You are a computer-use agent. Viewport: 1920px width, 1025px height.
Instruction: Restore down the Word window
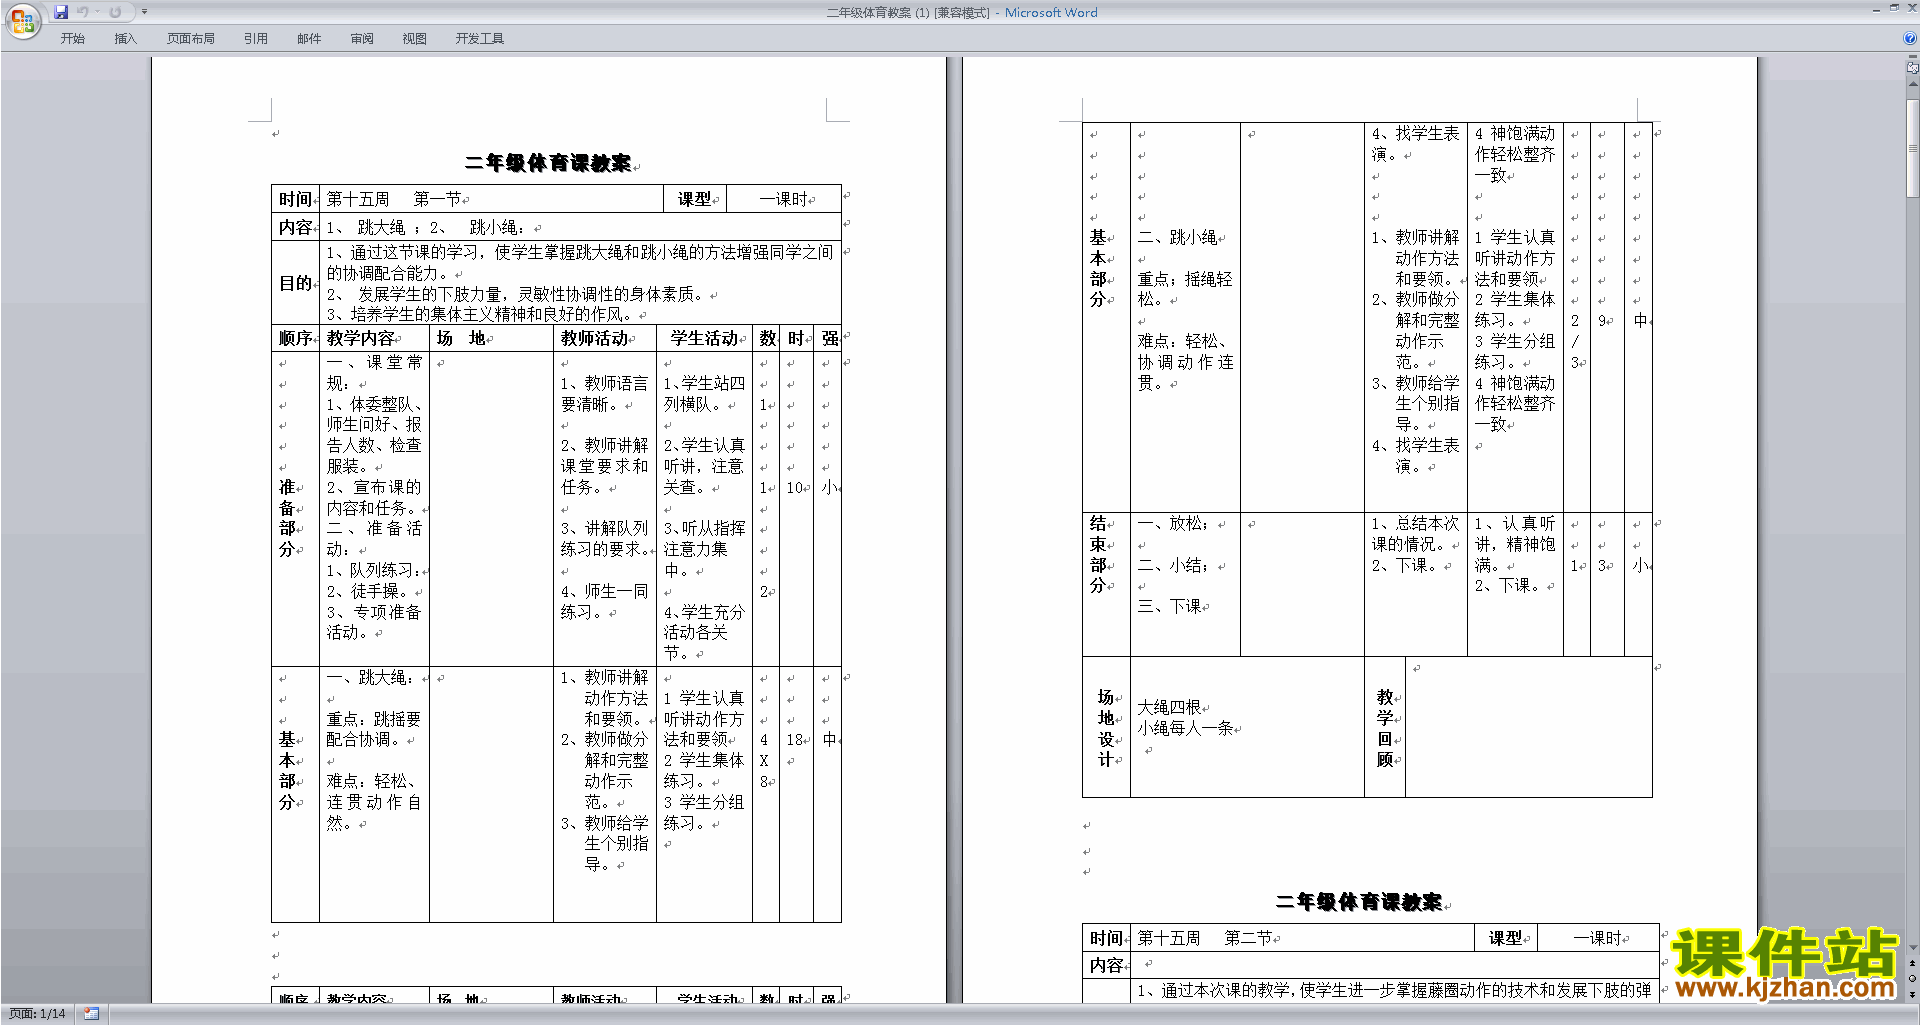[1894, 8]
